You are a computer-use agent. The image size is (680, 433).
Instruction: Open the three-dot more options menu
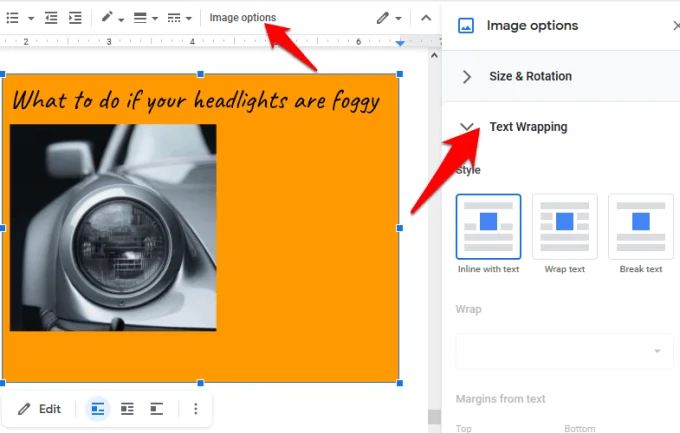tap(196, 409)
